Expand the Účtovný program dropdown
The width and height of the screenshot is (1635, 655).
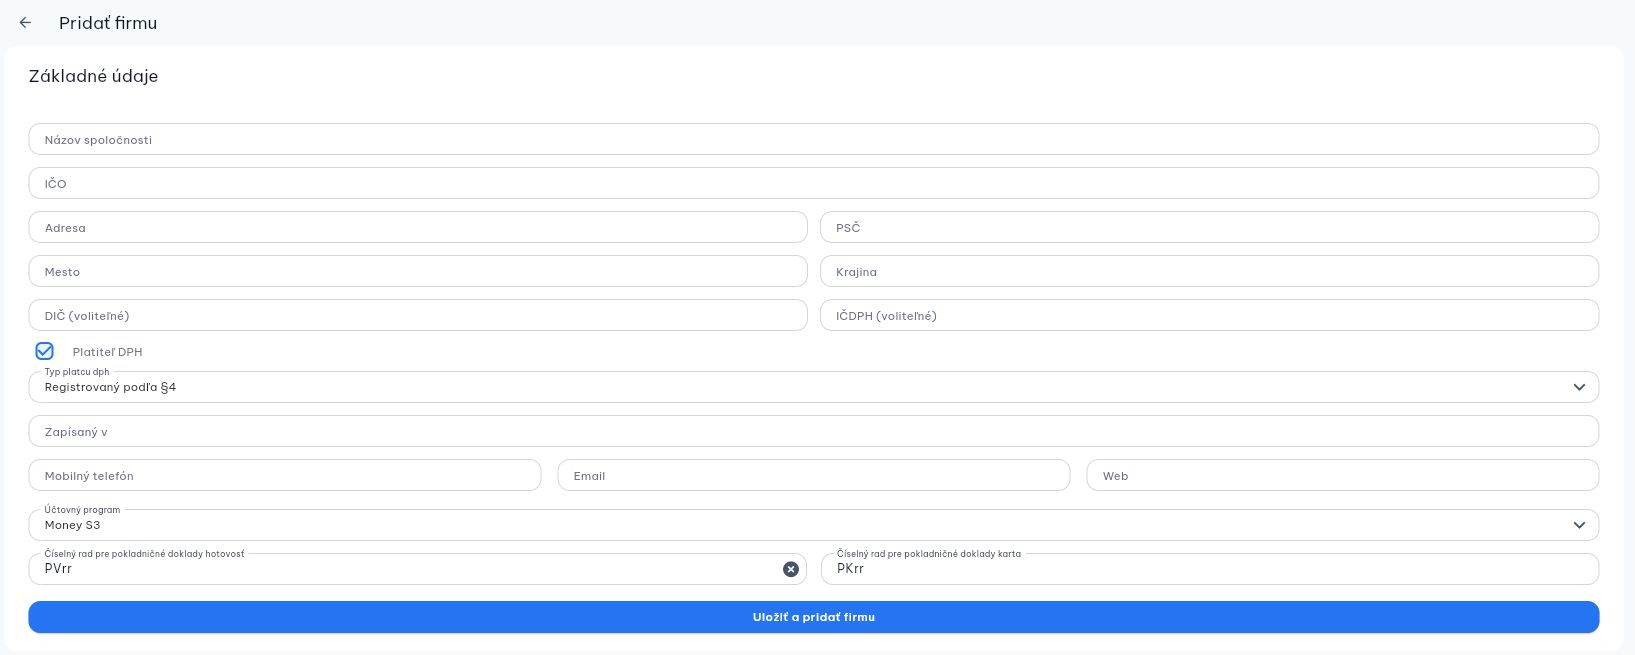814,525
